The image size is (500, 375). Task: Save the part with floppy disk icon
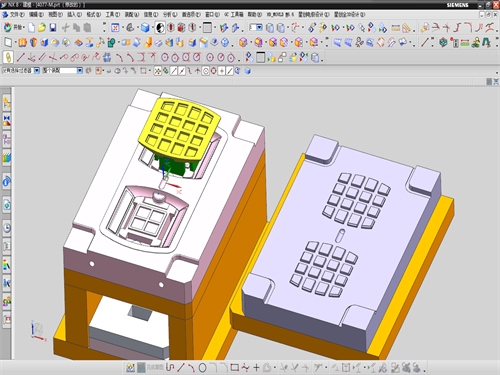point(53,28)
